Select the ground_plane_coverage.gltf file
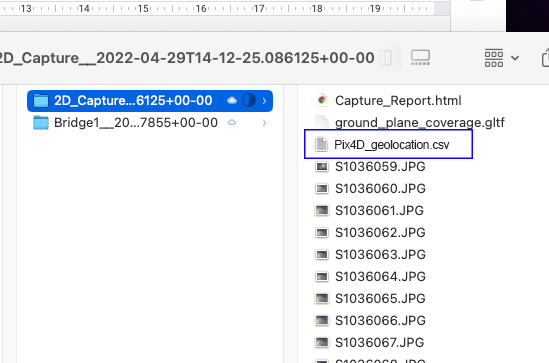The height and width of the screenshot is (363, 549). click(419, 123)
